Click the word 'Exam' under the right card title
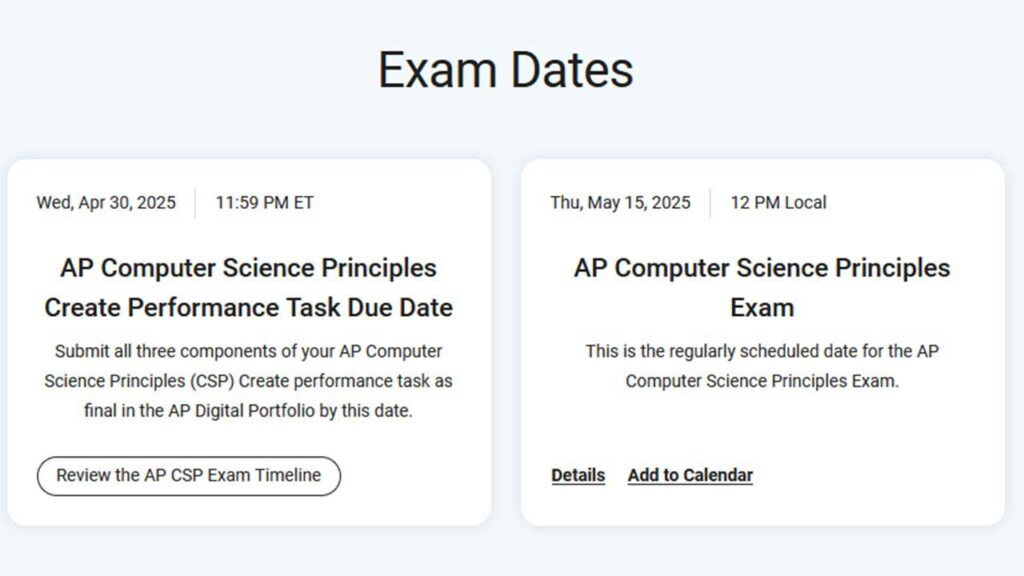Image resolution: width=1024 pixels, height=576 pixels. [x=762, y=307]
